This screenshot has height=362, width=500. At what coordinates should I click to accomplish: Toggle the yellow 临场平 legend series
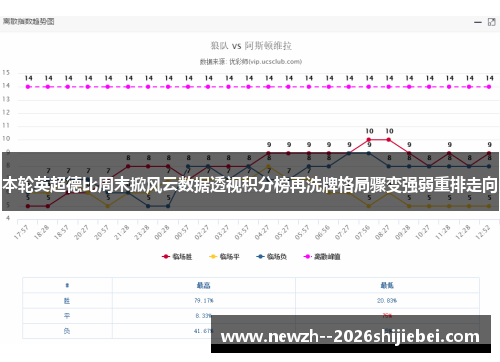[x=224, y=256]
